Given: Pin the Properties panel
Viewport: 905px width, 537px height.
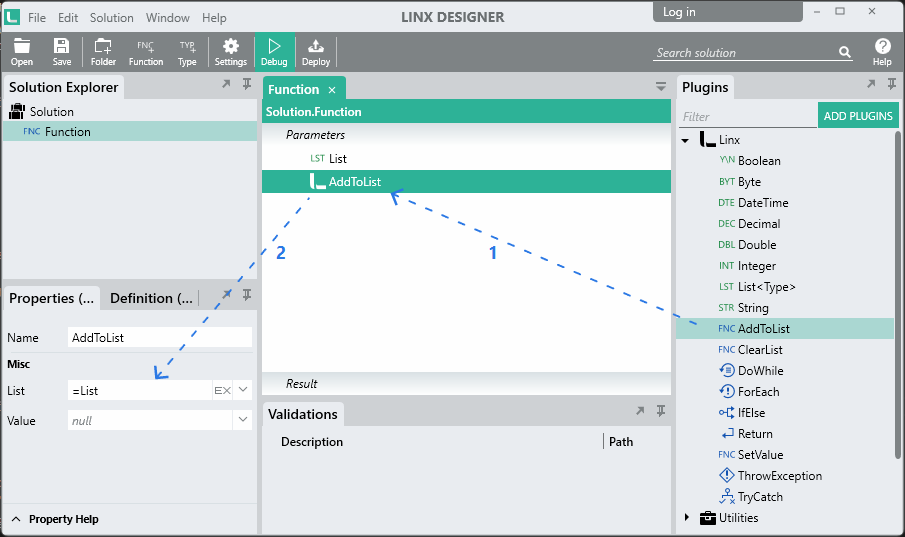Looking at the screenshot, I should 246,295.
